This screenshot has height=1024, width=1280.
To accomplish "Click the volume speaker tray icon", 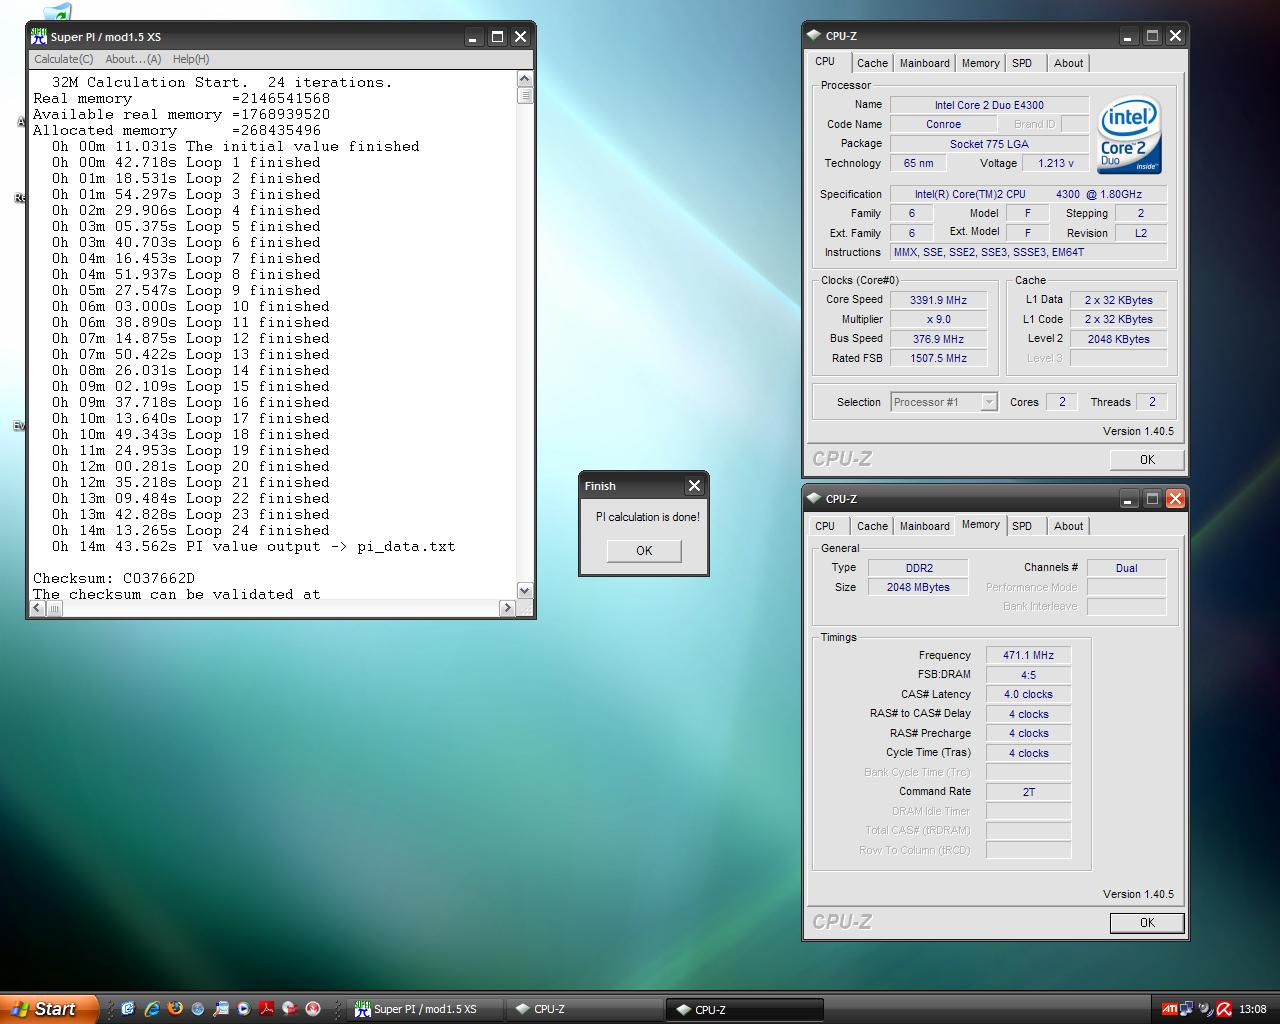I will (1205, 1009).
